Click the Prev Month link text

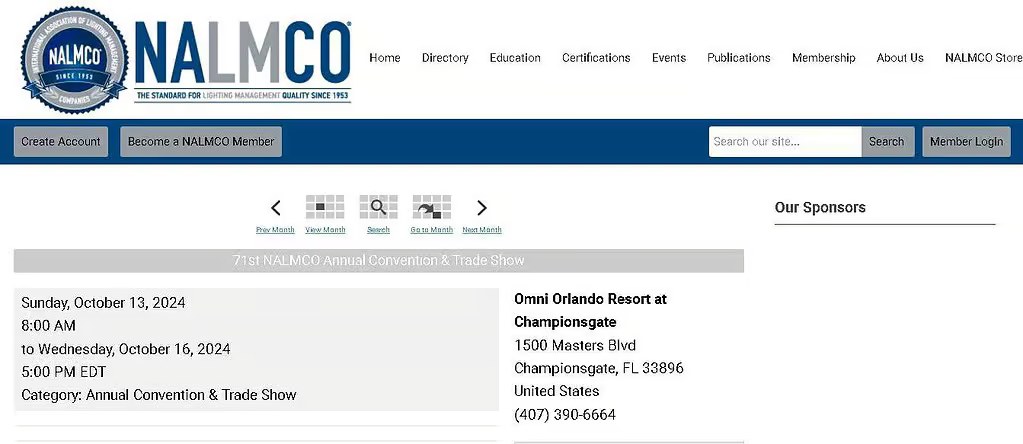point(275,229)
